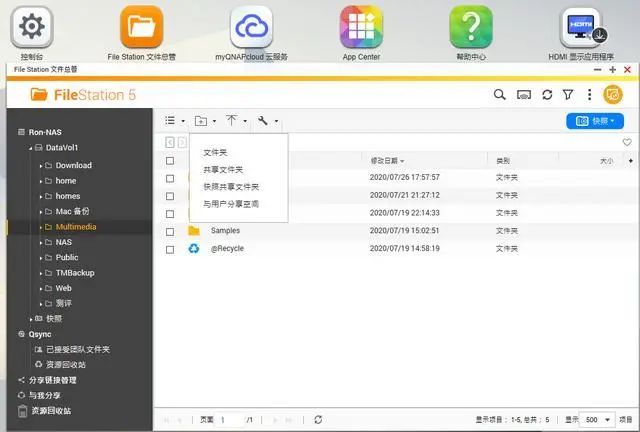Select the NAS folder in the tree
The height and width of the screenshot is (432, 640).
tap(64, 242)
